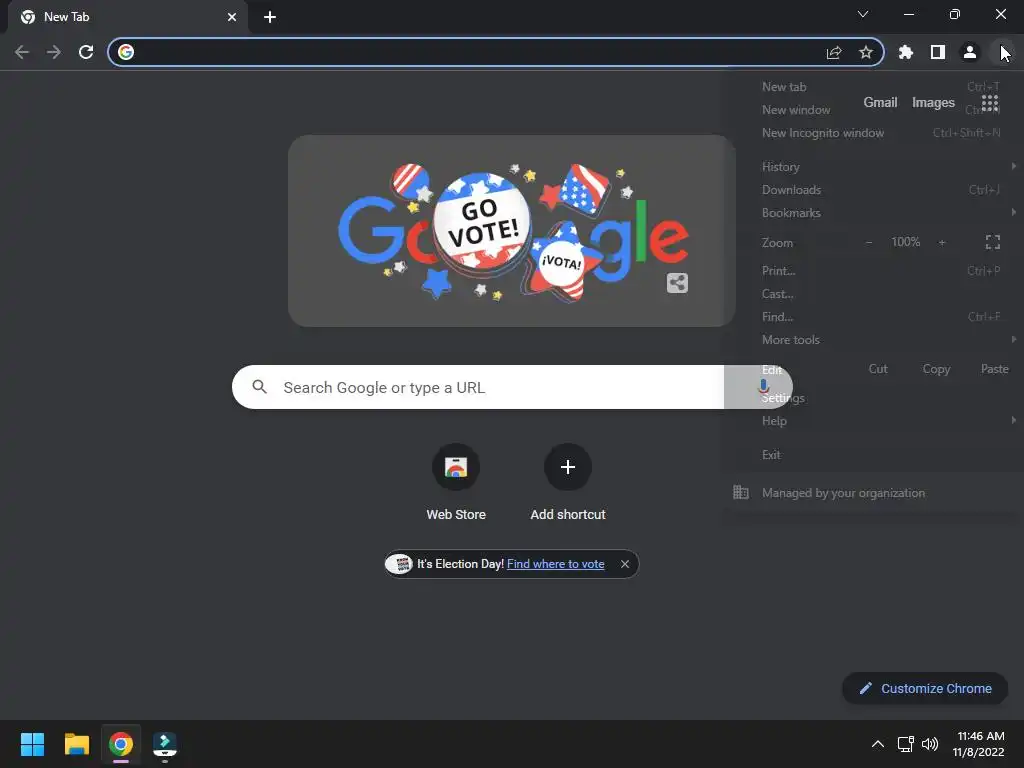The width and height of the screenshot is (1024, 768).
Task: Open the profile avatar icon
Action: (970, 52)
